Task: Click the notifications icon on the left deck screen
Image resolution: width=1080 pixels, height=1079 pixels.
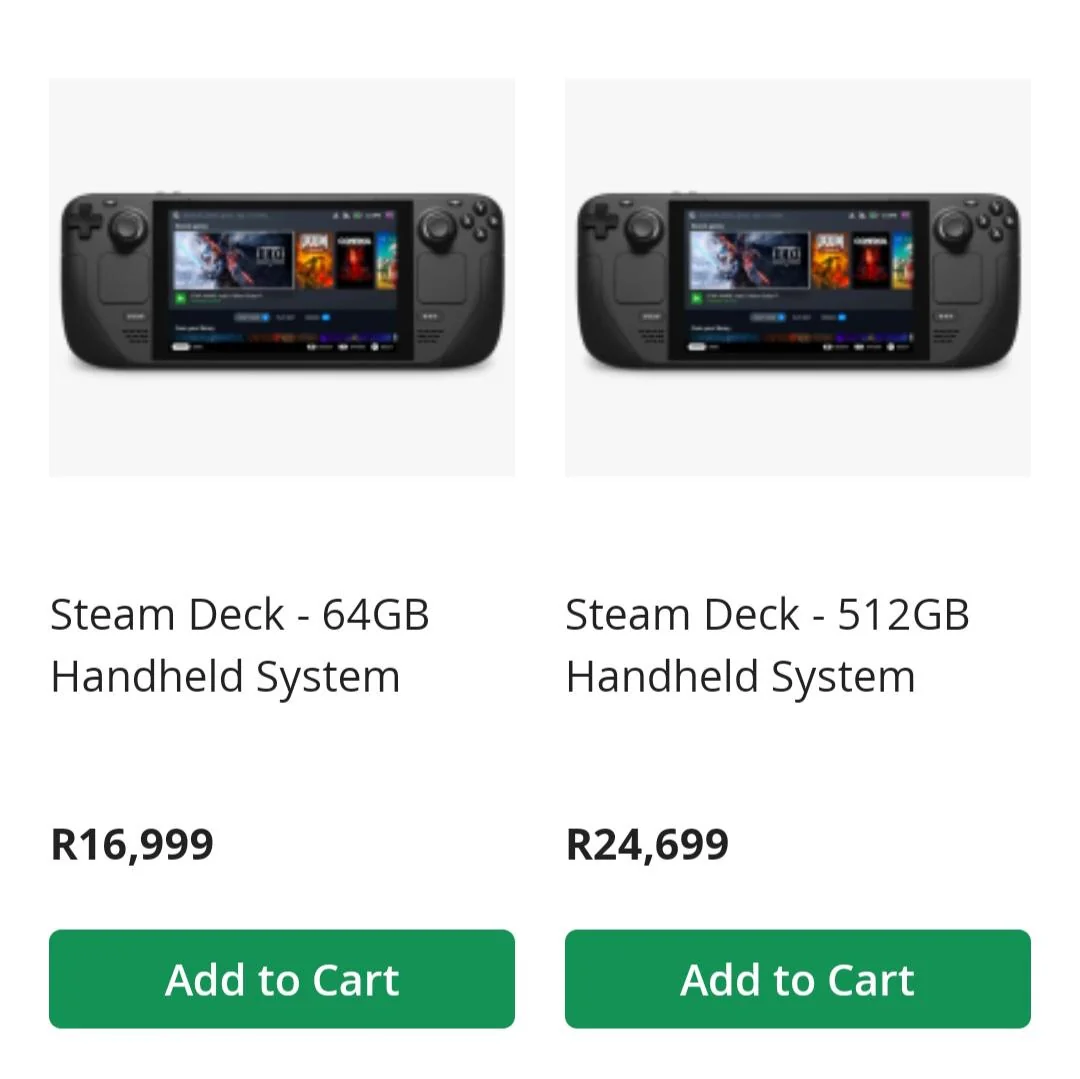Action: 346,215
